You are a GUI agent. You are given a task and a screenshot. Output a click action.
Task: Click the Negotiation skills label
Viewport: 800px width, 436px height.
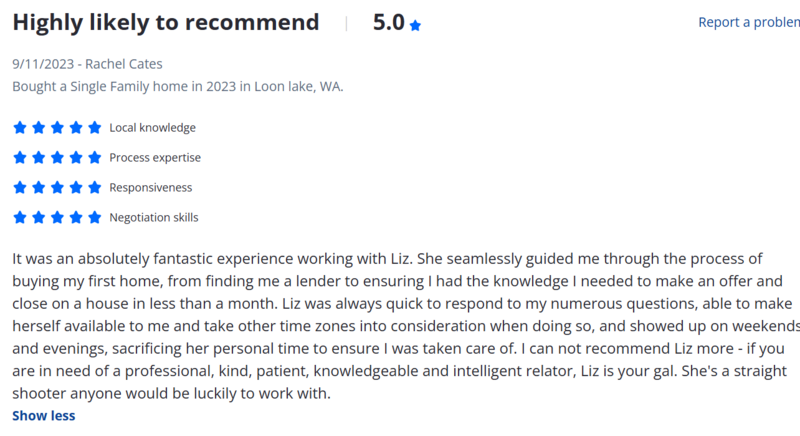154,217
